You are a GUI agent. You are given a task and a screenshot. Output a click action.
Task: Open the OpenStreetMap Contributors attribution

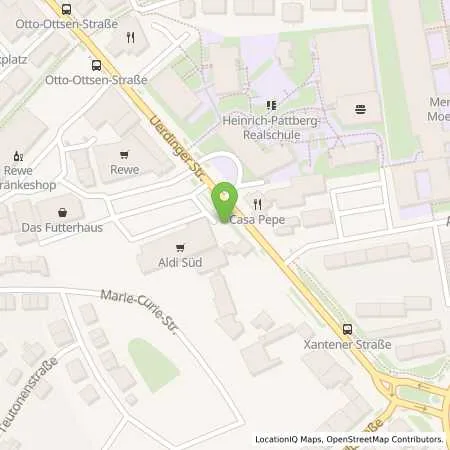click(385, 439)
